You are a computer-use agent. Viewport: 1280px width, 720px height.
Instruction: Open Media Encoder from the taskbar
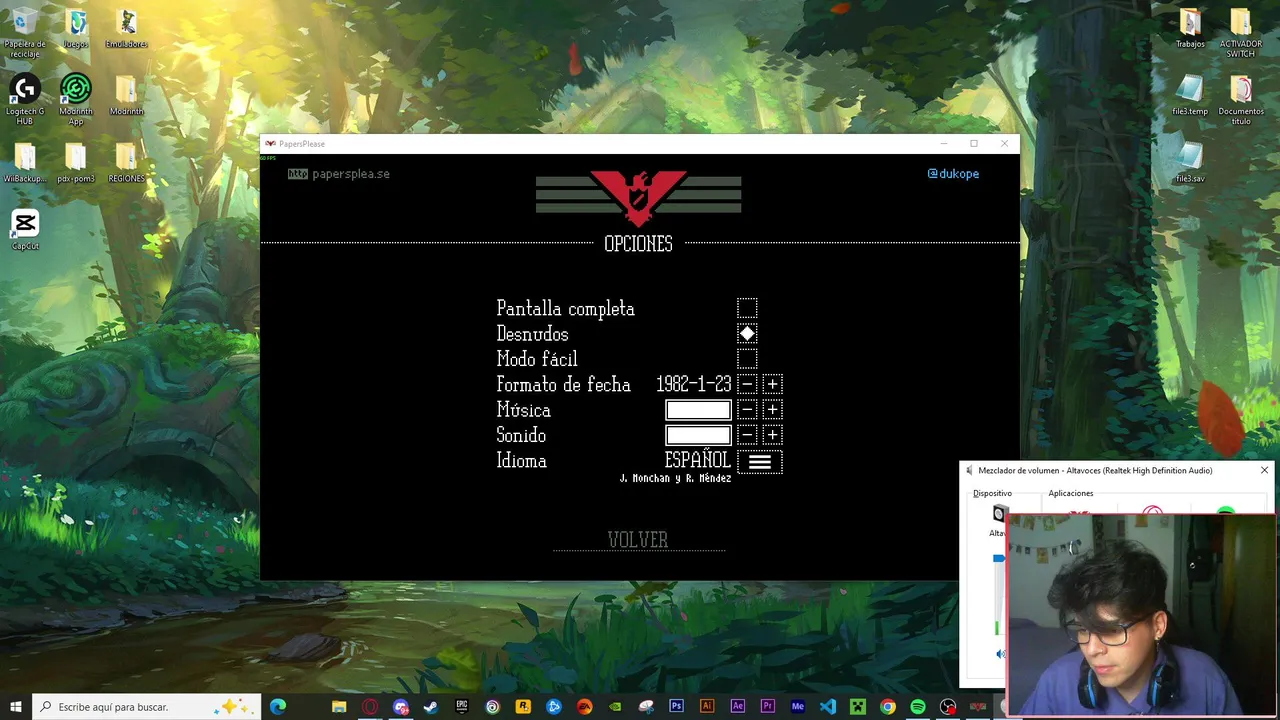[797, 707]
